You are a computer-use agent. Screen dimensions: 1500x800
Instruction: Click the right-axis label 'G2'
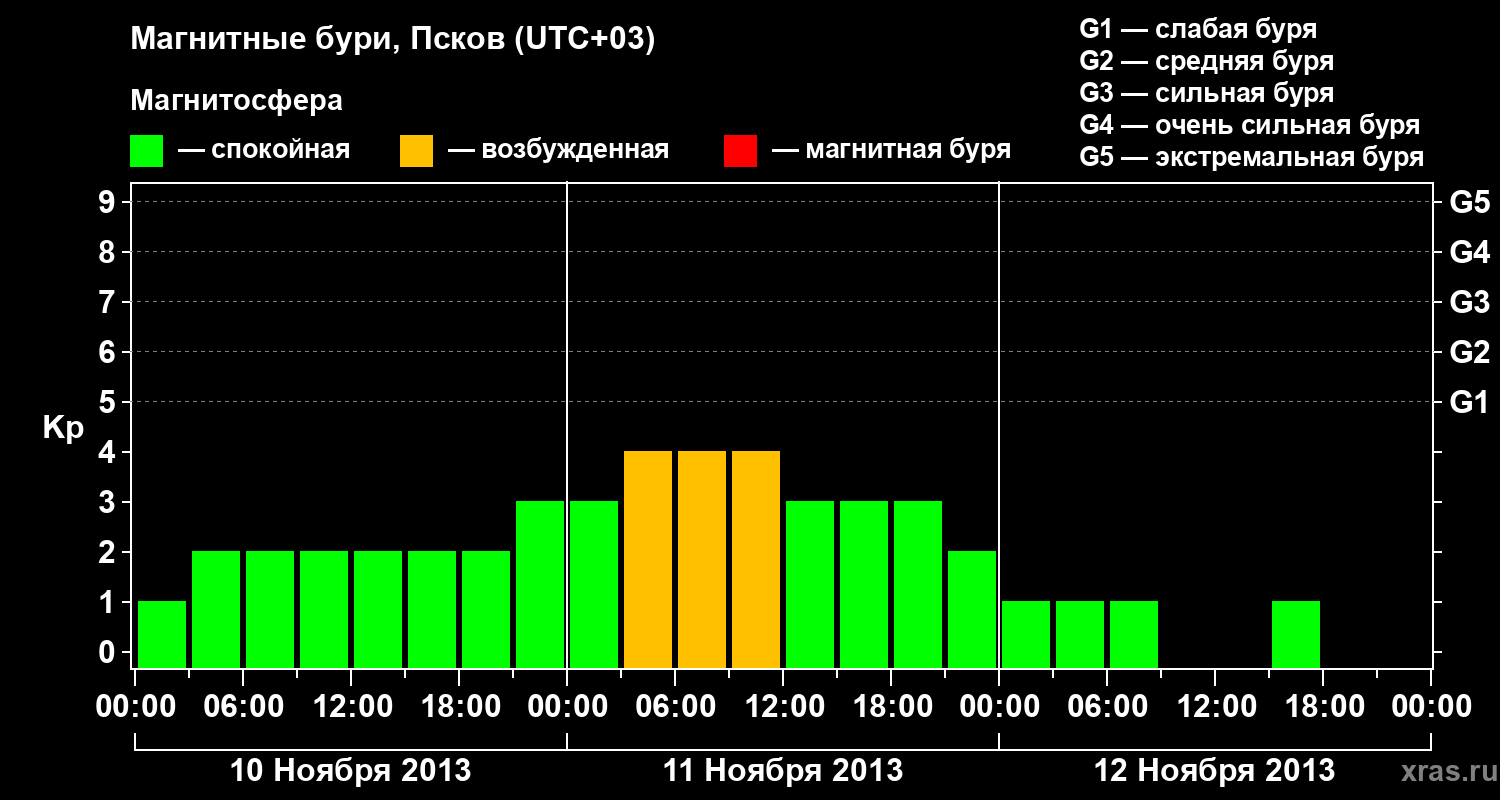pyautogui.click(x=1470, y=352)
